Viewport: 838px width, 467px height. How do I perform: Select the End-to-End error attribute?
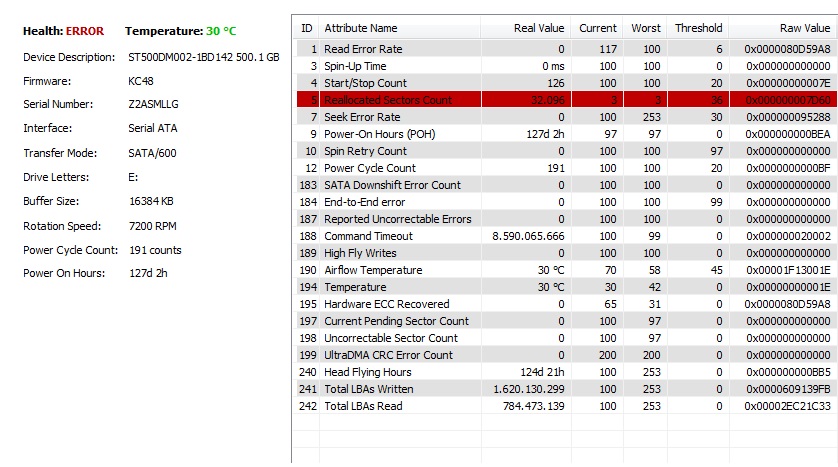[565, 202]
